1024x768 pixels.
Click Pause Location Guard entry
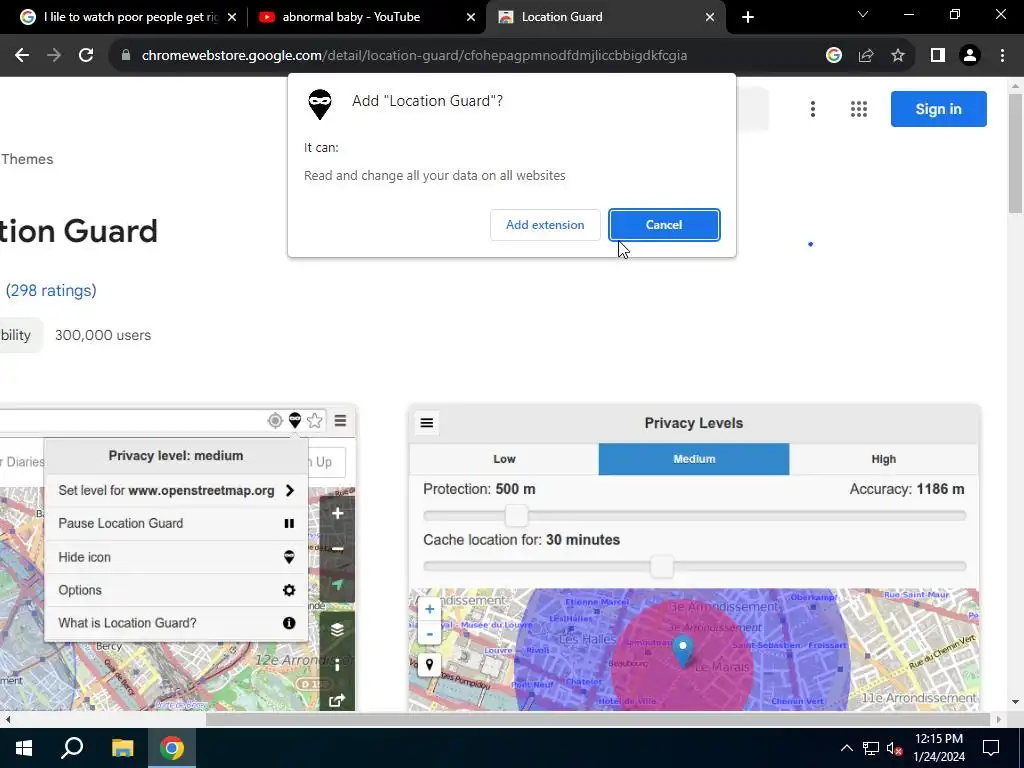click(176, 524)
